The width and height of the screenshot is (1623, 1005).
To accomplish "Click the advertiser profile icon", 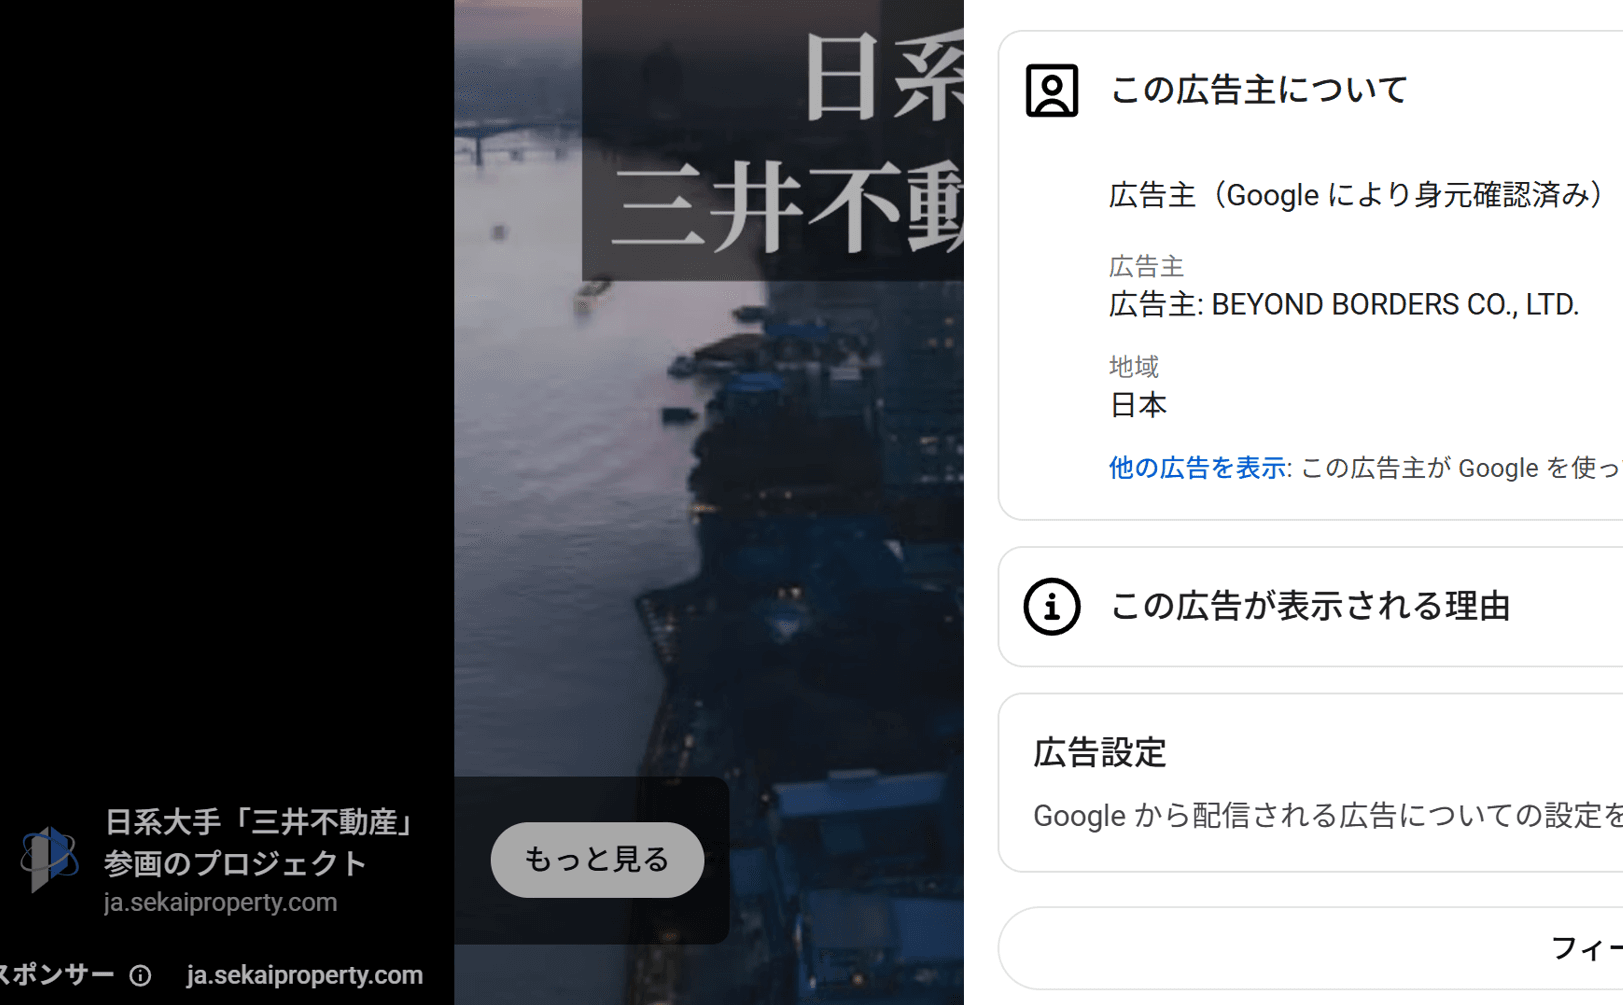I will [x=1051, y=91].
